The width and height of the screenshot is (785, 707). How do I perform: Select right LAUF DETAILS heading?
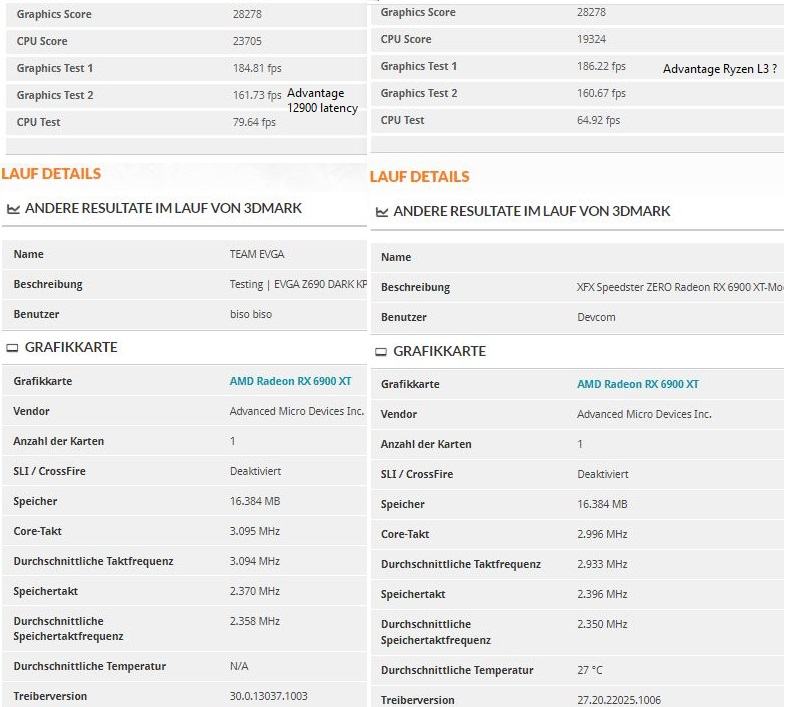(x=420, y=177)
